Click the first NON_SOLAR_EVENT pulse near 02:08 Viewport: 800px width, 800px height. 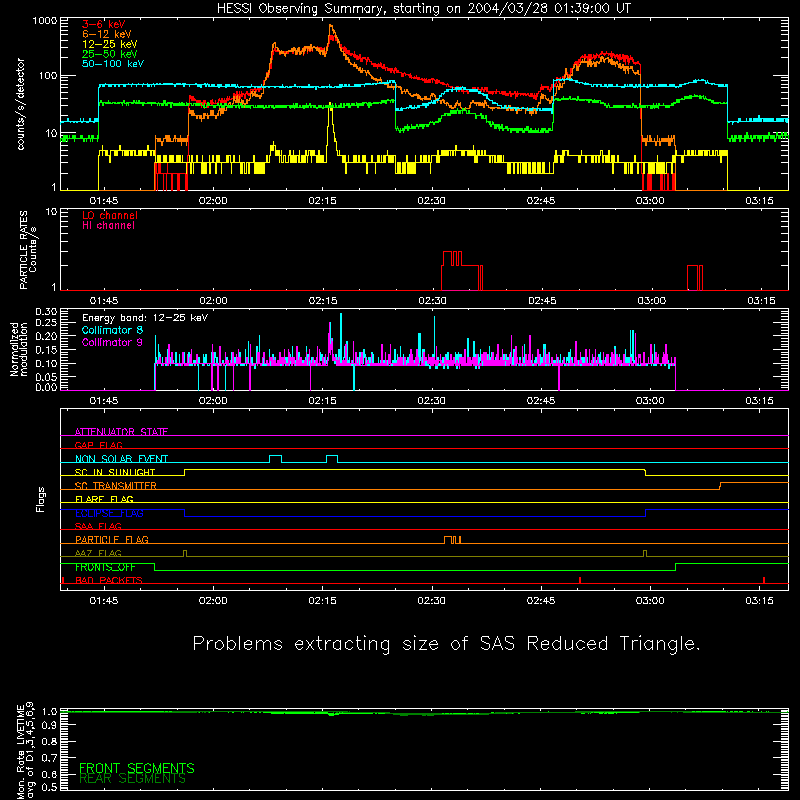pos(276,458)
